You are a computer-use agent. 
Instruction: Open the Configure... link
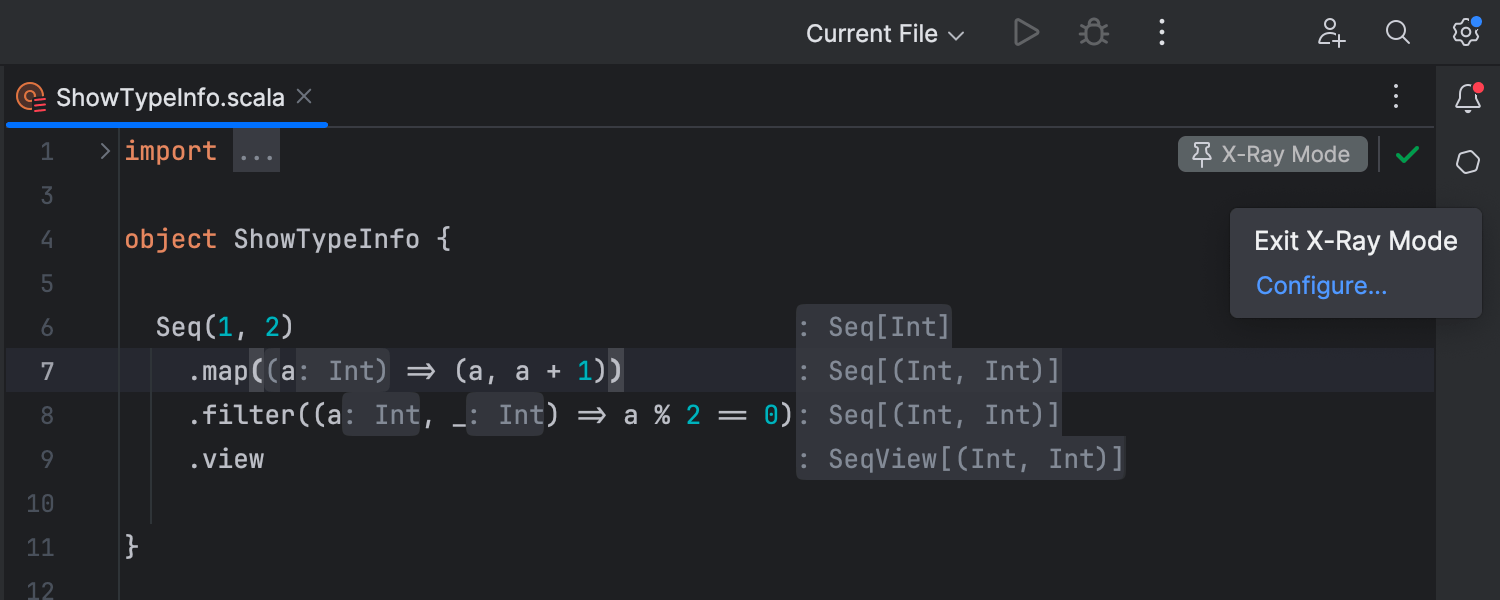tap(1321, 285)
